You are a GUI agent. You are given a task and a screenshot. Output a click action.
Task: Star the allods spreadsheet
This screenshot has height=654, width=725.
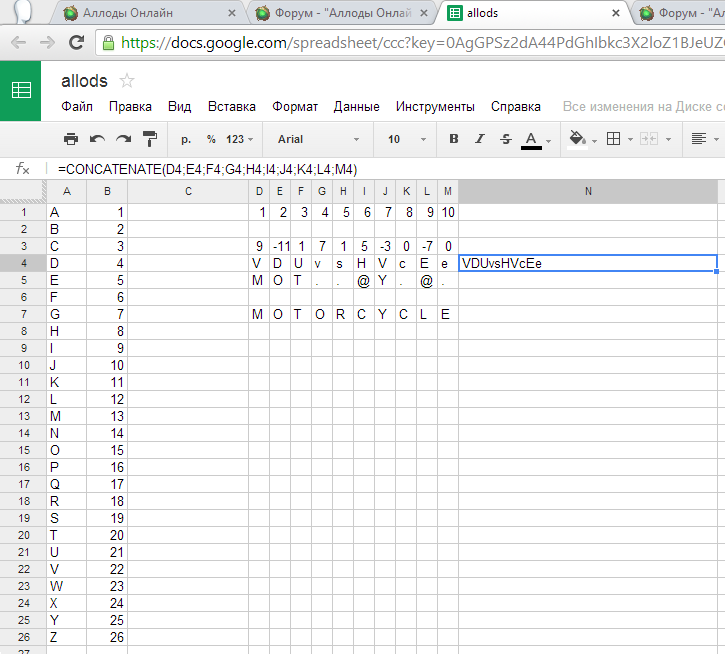click(x=127, y=81)
